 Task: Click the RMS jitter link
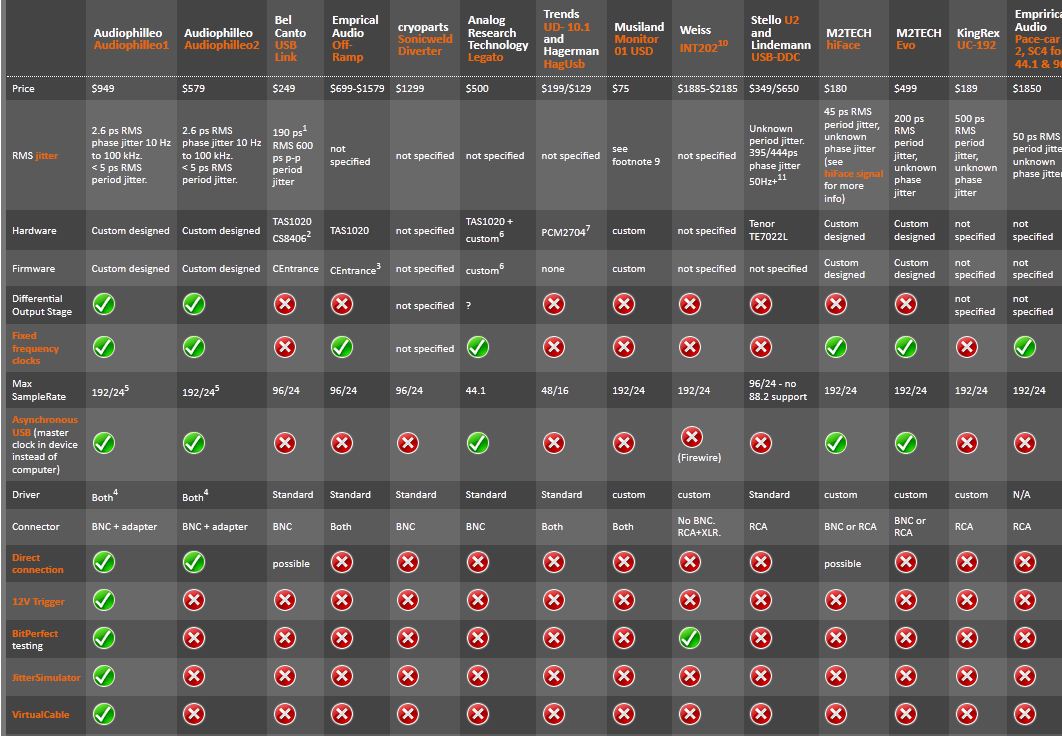(x=47, y=156)
